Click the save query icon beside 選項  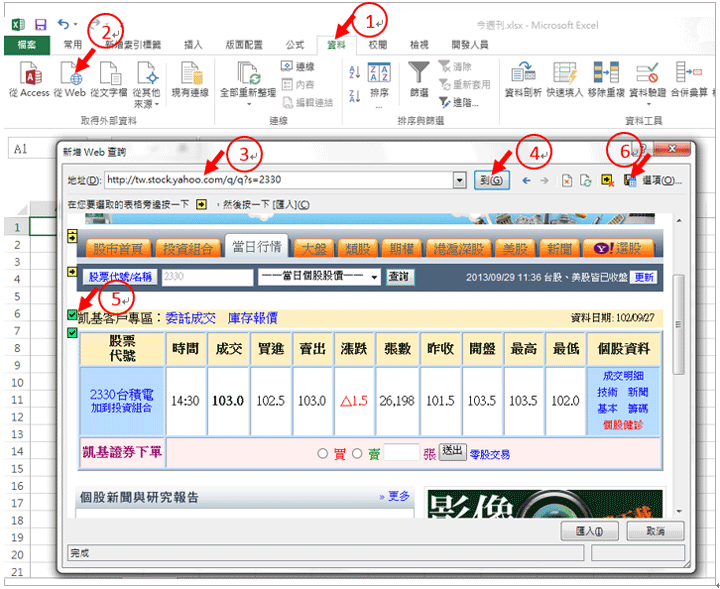click(x=632, y=180)
